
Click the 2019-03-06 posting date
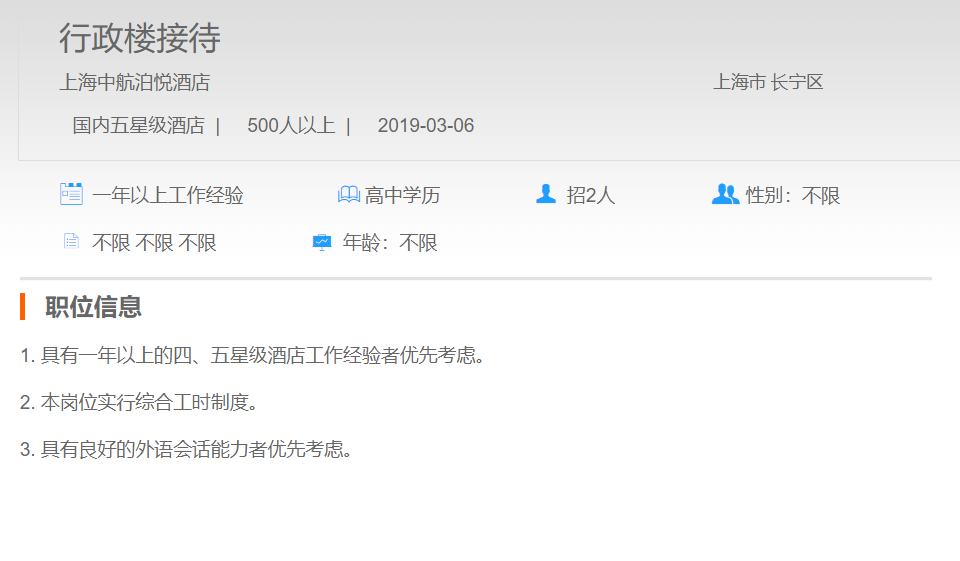[x=425, y=126]
